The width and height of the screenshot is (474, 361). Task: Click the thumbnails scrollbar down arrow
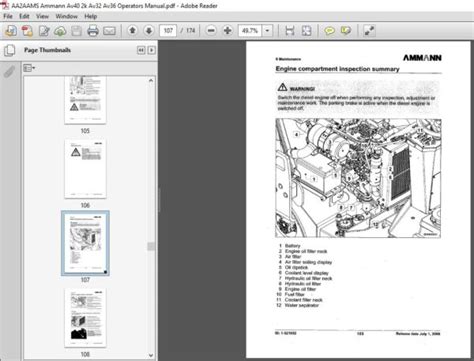click(x=151, y=355)
